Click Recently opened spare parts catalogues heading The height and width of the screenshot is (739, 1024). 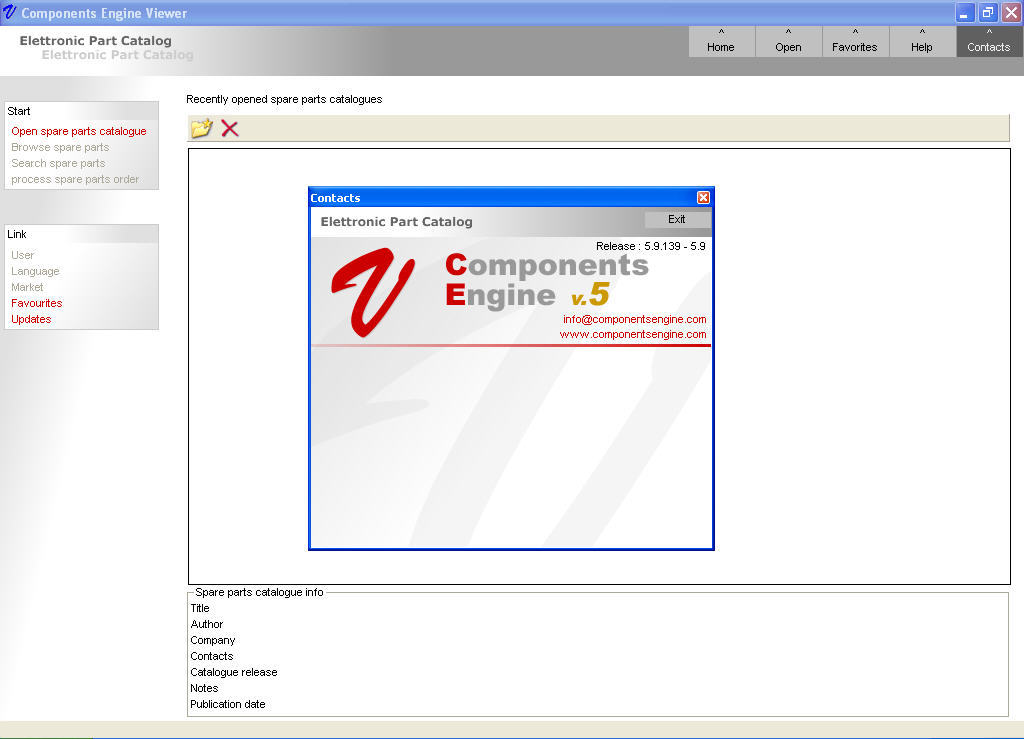(284, 99)
